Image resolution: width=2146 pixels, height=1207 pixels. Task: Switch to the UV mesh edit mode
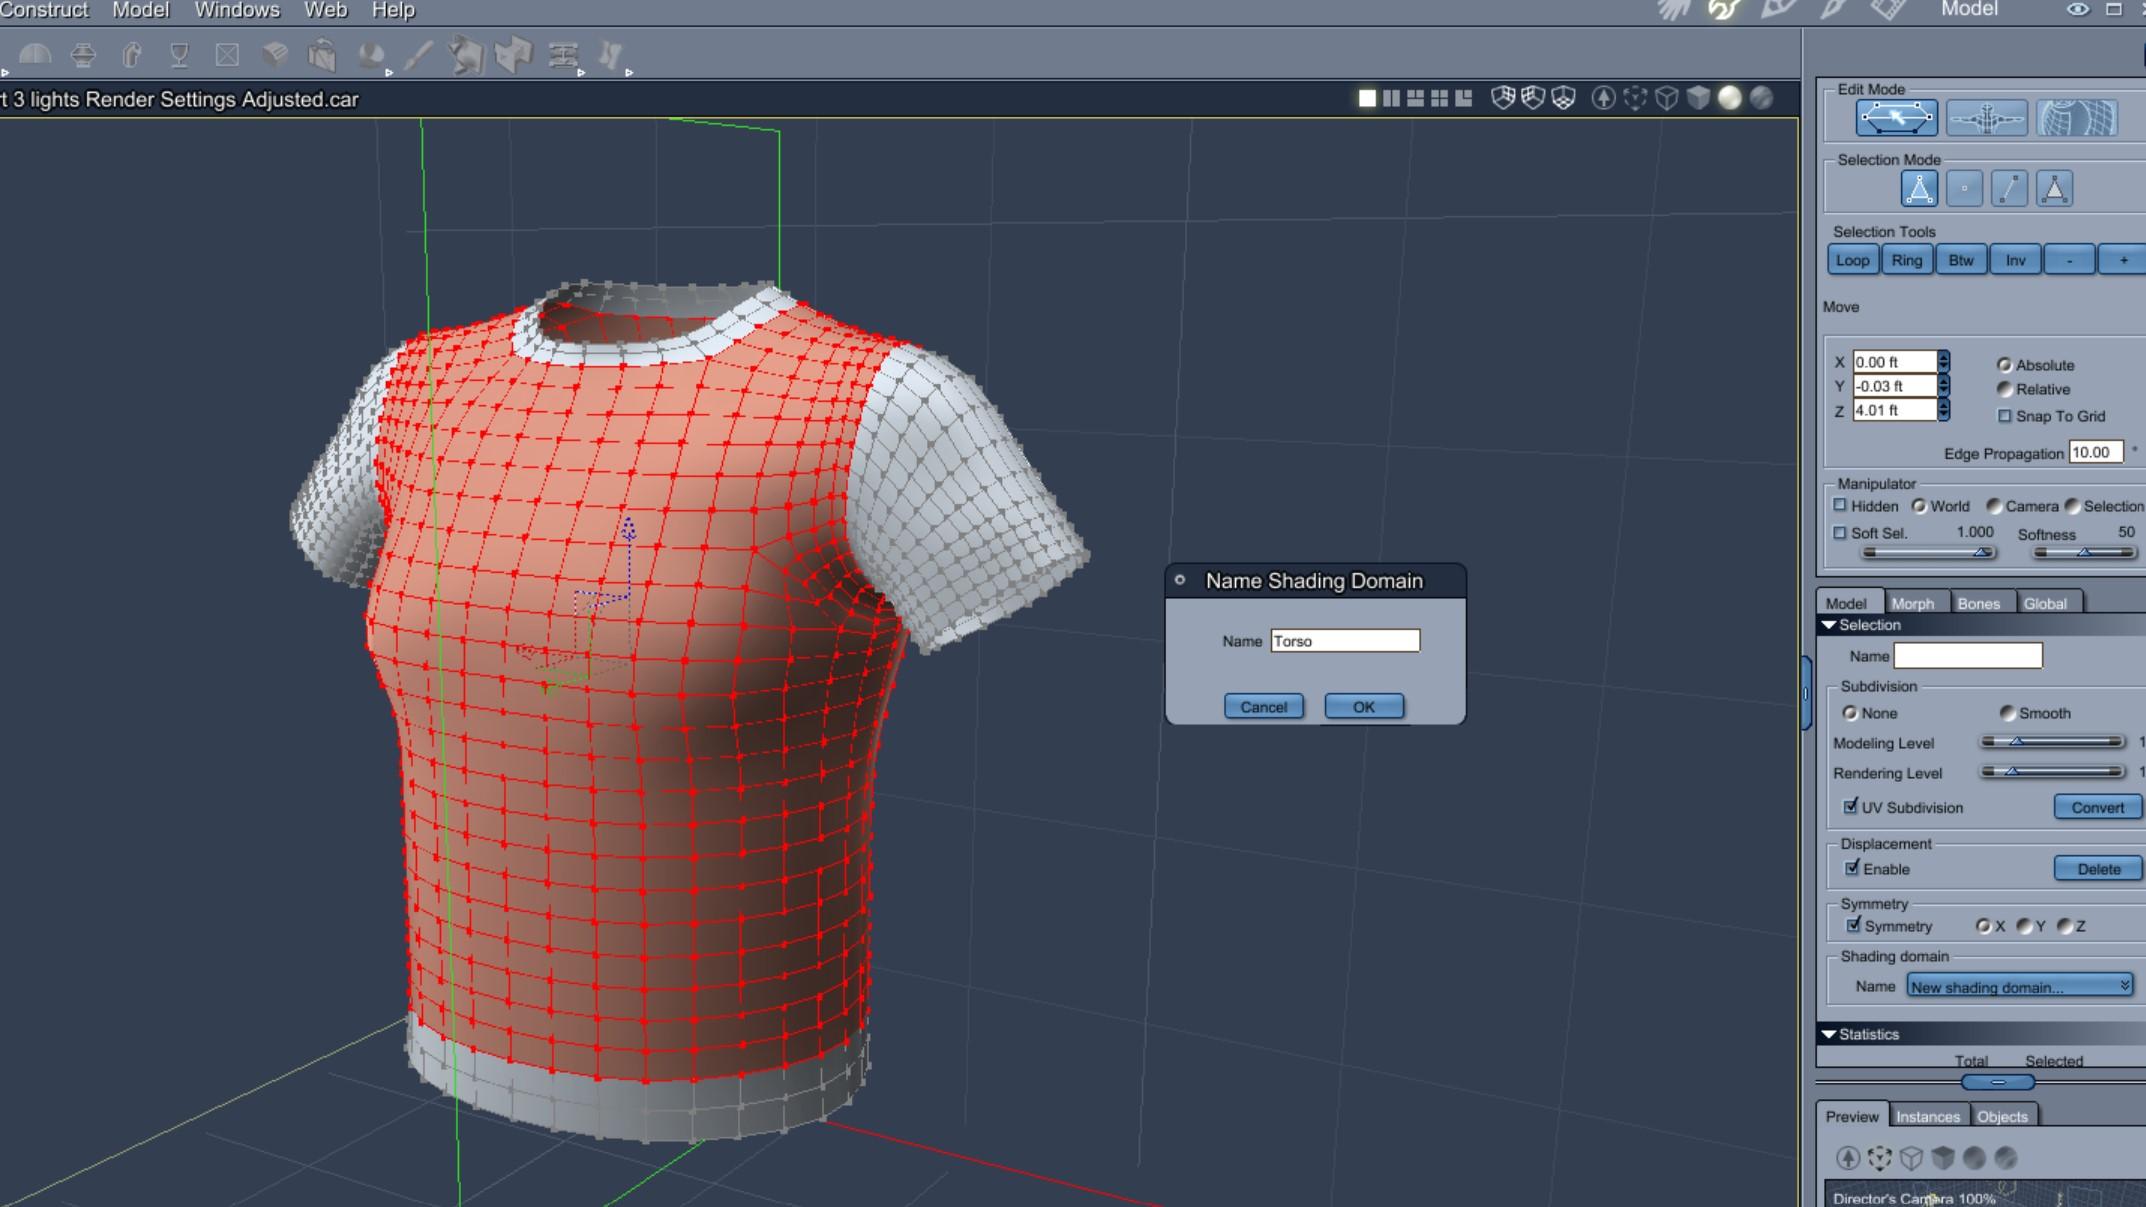coord(2077,119)
